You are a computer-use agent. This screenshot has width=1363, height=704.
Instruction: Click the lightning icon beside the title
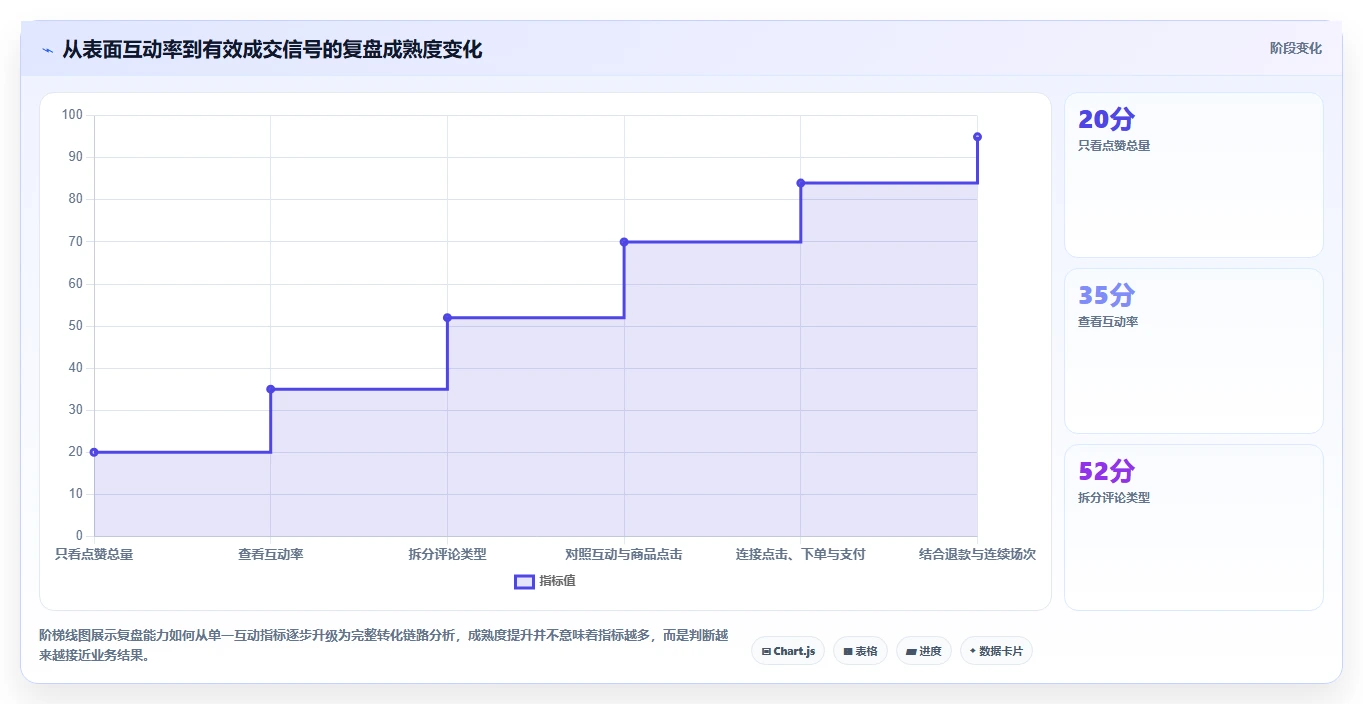[x=47, y=50]
